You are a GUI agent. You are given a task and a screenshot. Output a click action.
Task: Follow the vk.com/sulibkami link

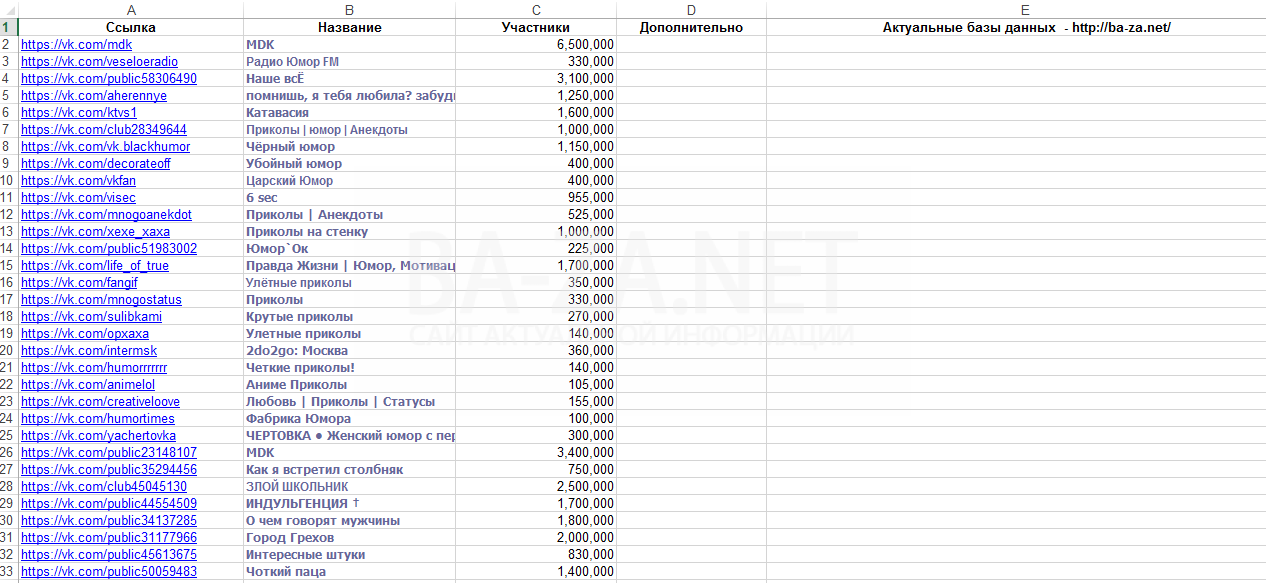[x=91, y=316]
